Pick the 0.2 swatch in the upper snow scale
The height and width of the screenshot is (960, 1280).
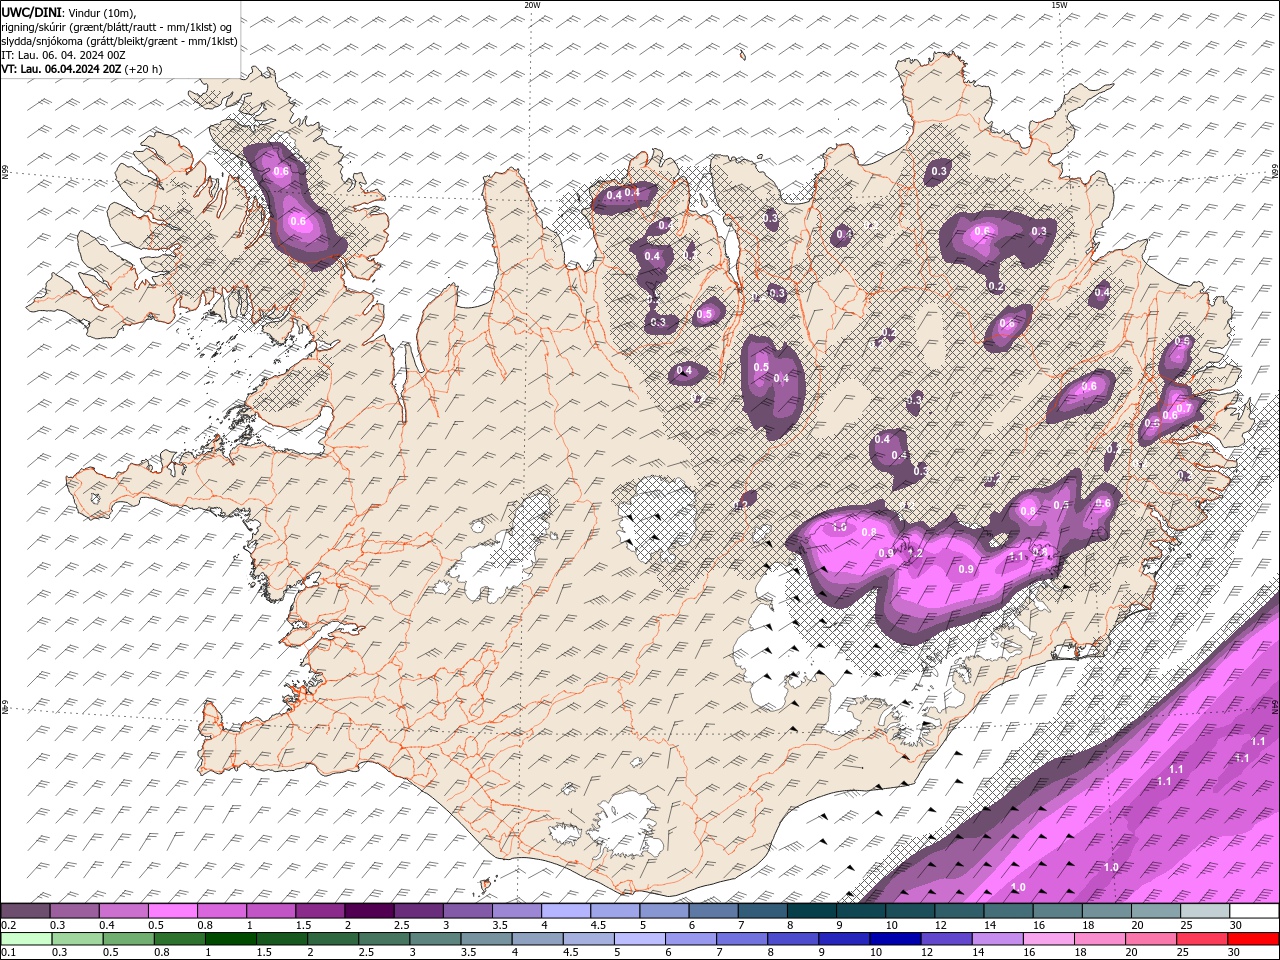coord(25,911)
